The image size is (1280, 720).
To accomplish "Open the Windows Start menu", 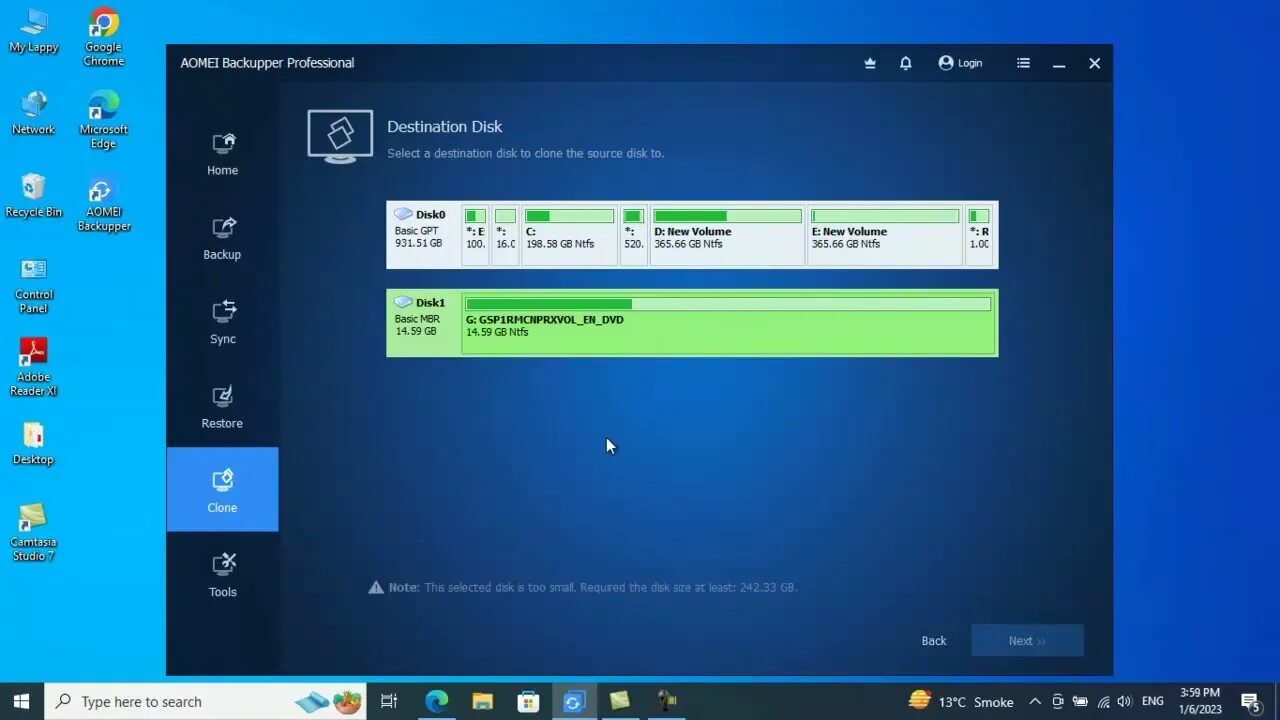I will 21,701.
